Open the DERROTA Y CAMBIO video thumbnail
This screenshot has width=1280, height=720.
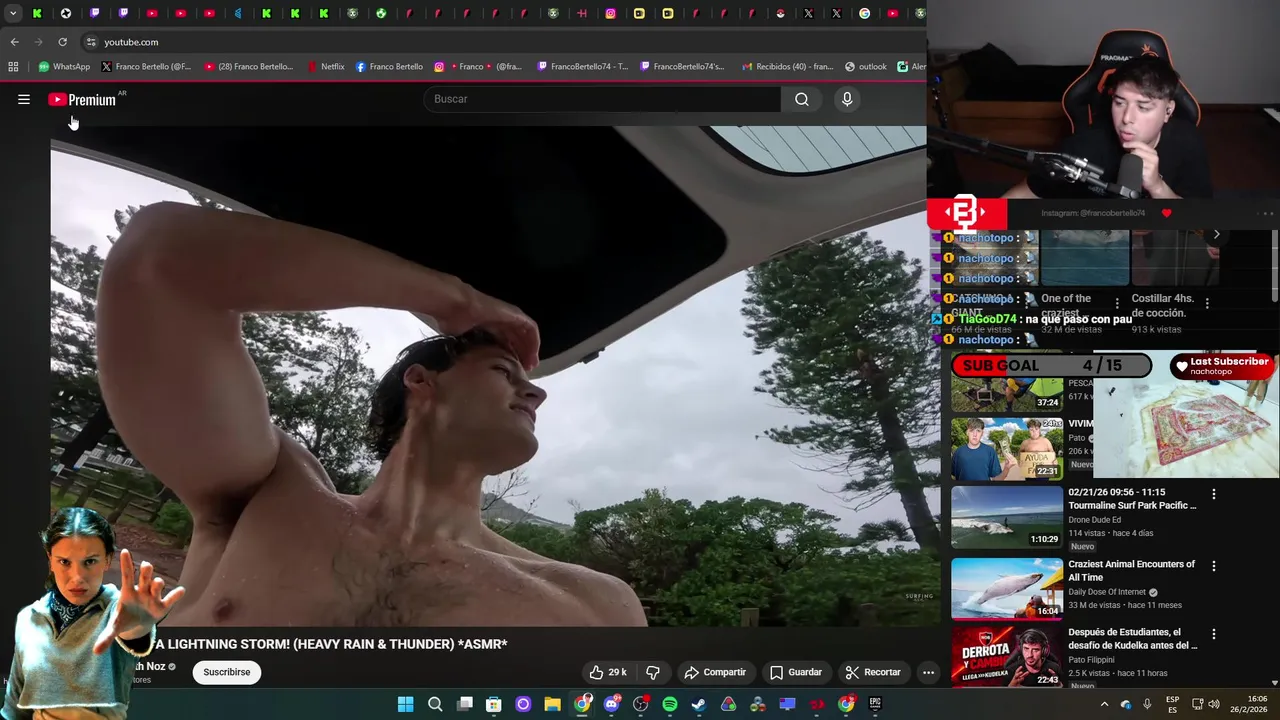(x=1007, y=657)
